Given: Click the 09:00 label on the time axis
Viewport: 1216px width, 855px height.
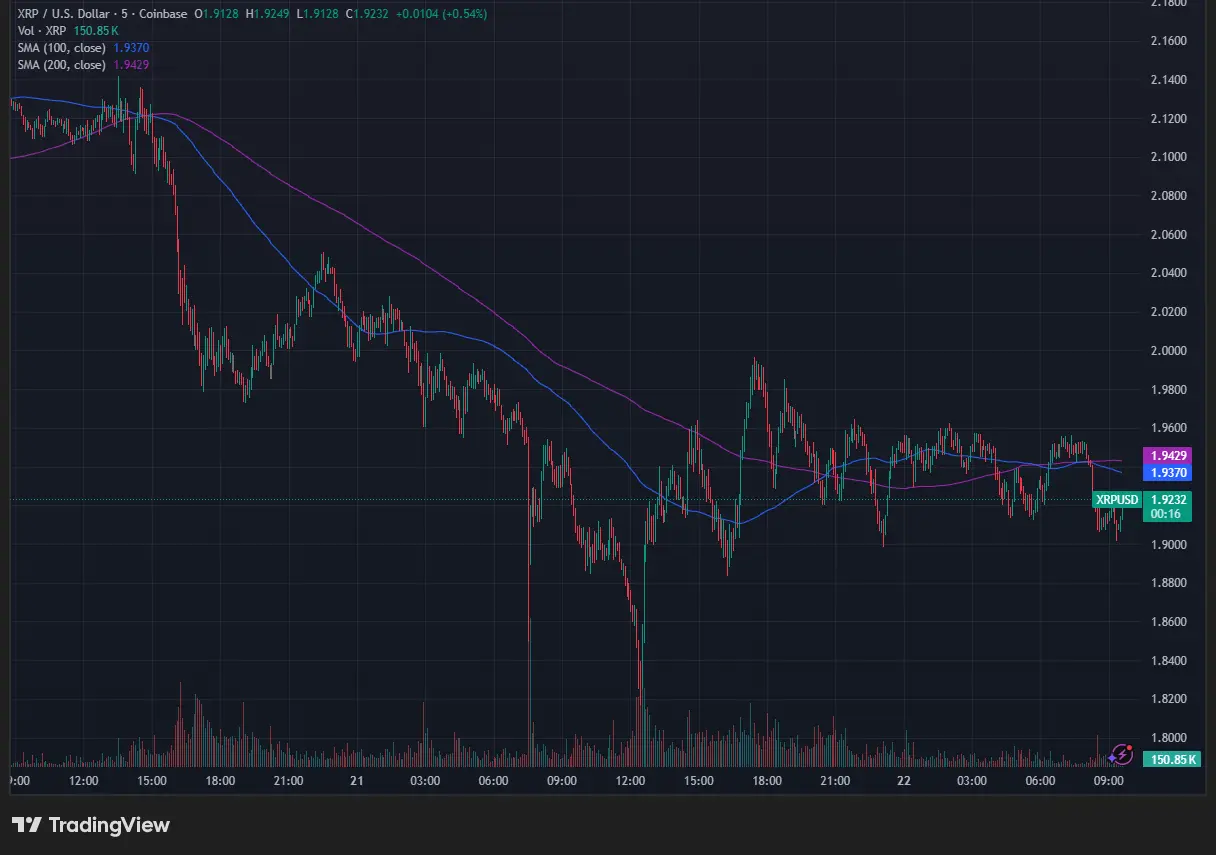Looking at the screenshot, I should pos(1107,781).
